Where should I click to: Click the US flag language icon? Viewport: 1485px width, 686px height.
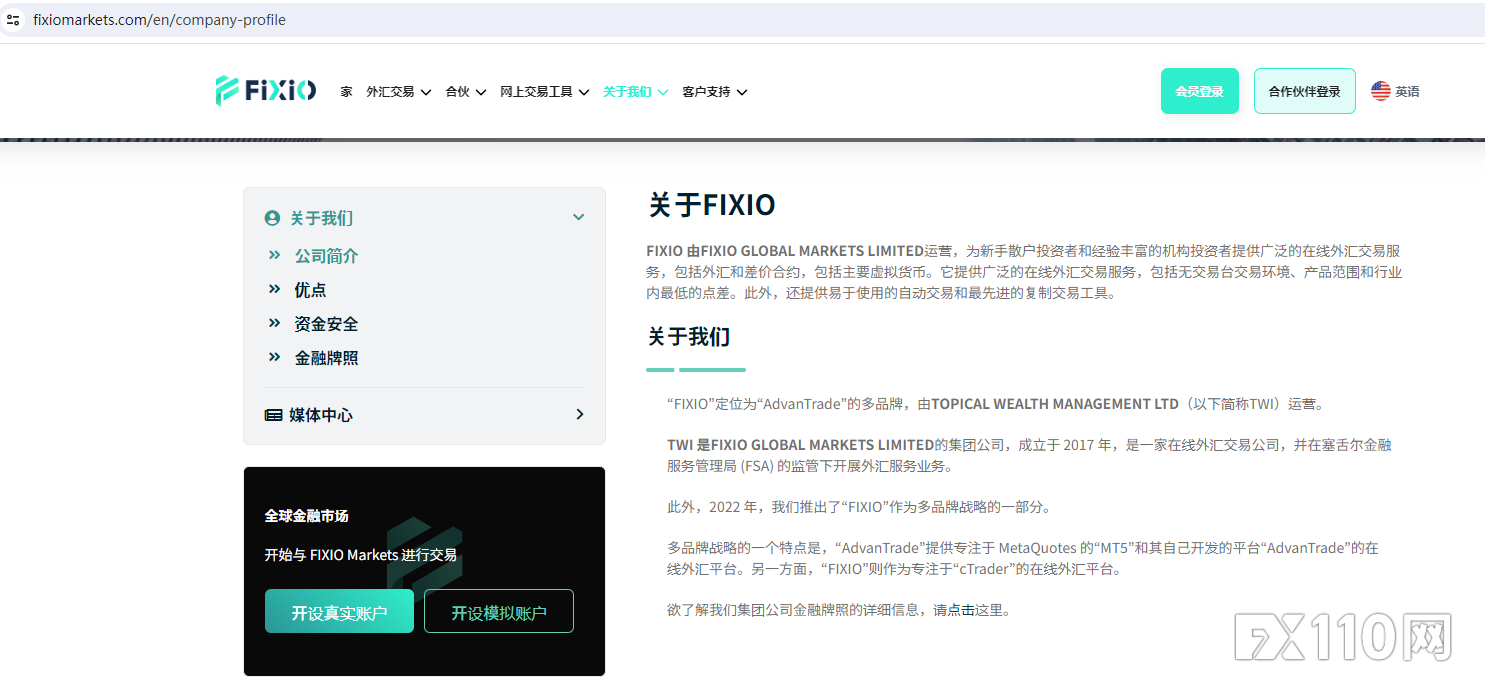[1381, 91]
